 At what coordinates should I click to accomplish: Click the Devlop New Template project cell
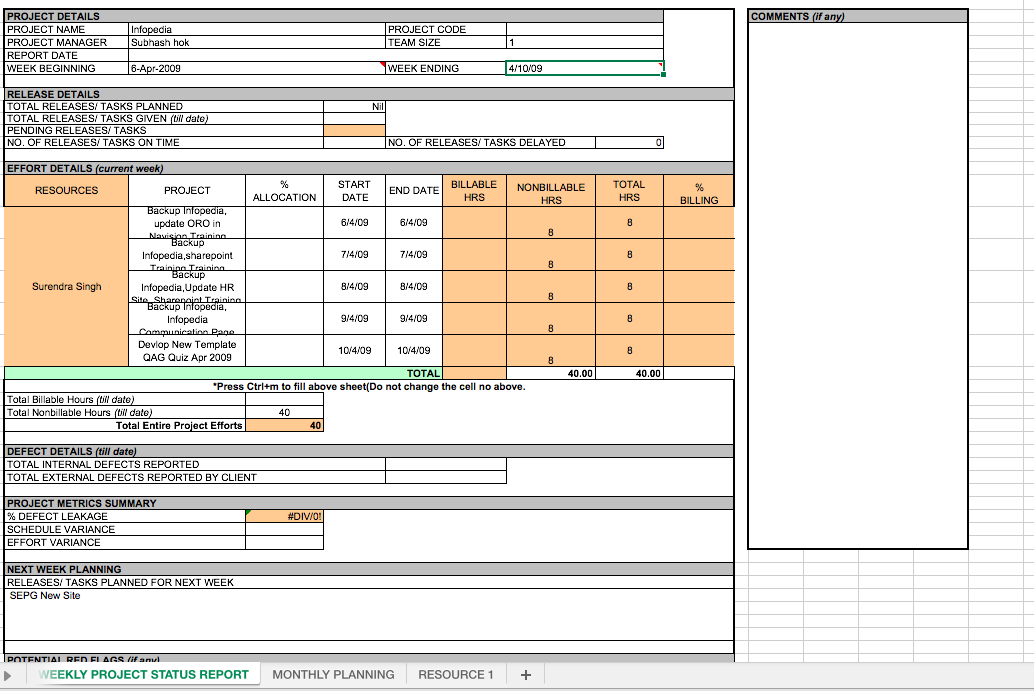coord(187,351)
